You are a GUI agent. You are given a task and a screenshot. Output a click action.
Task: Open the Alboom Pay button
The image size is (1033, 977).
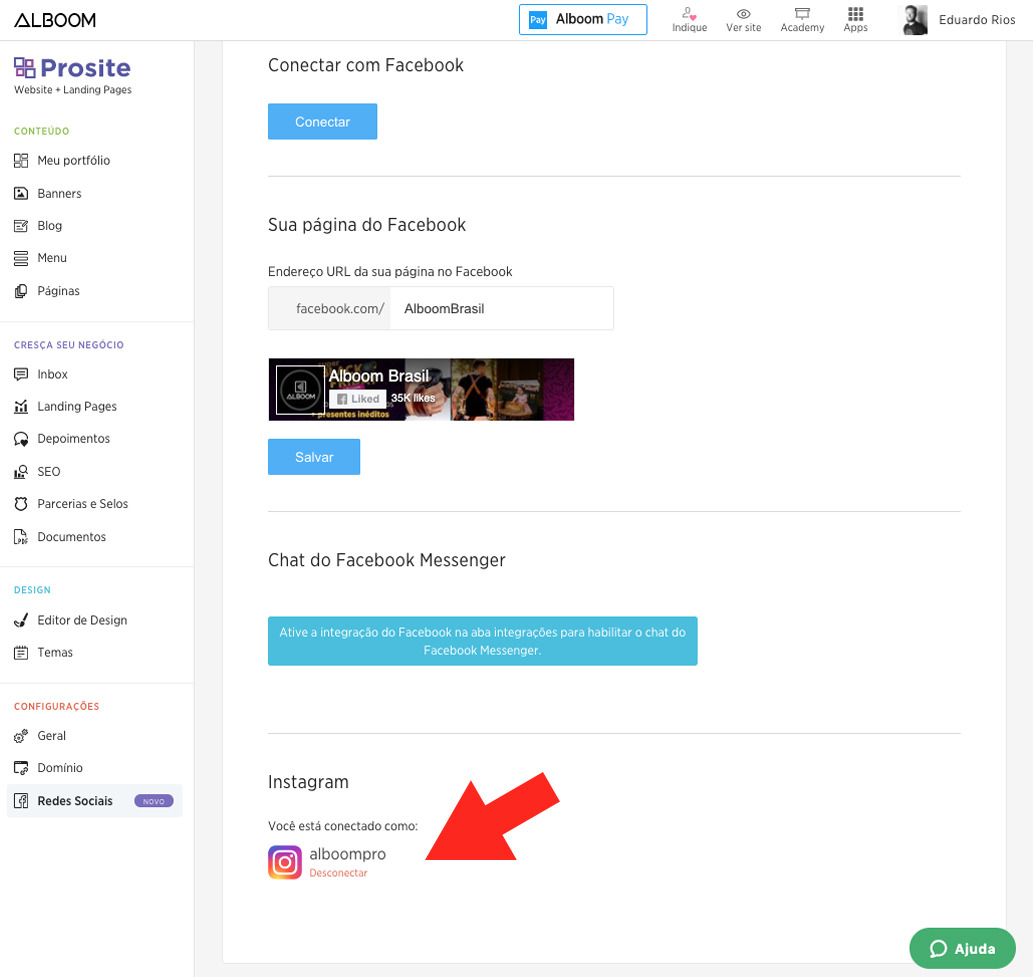pyautogui.click(x=582, y=19)
